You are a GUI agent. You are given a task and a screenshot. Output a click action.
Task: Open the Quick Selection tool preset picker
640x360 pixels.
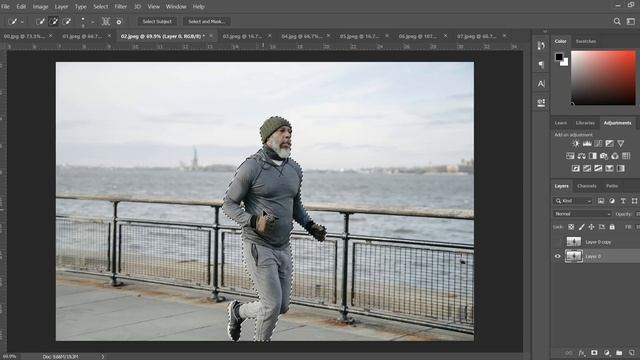(16, 22)
